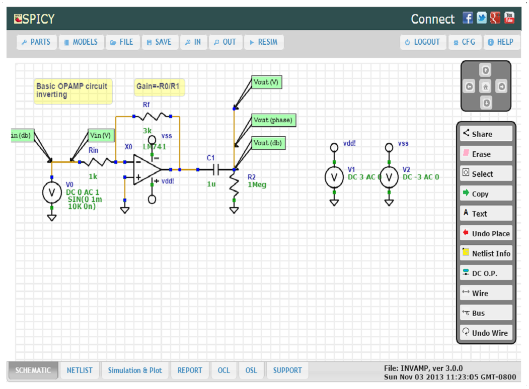Screen dimensions: 529x389
Task: Open the Twitter icon
Action: pyautogui.click(x=481, y=18)
